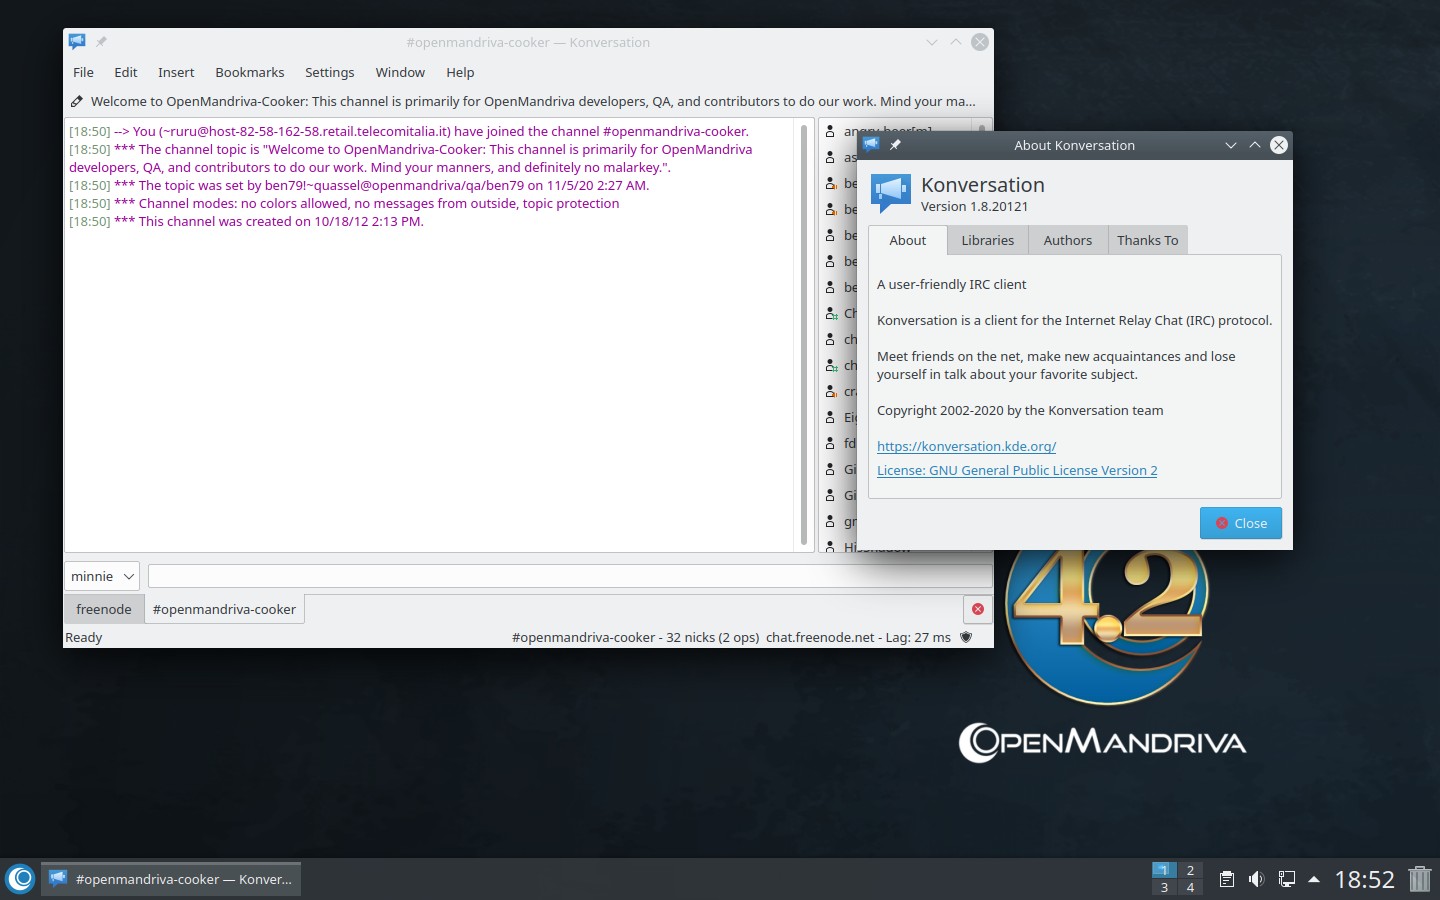This screenshot has height=900, width=1440.
Task: Open the network connections tray icon
Action: pyautogui.click(x=1287, y=879)
